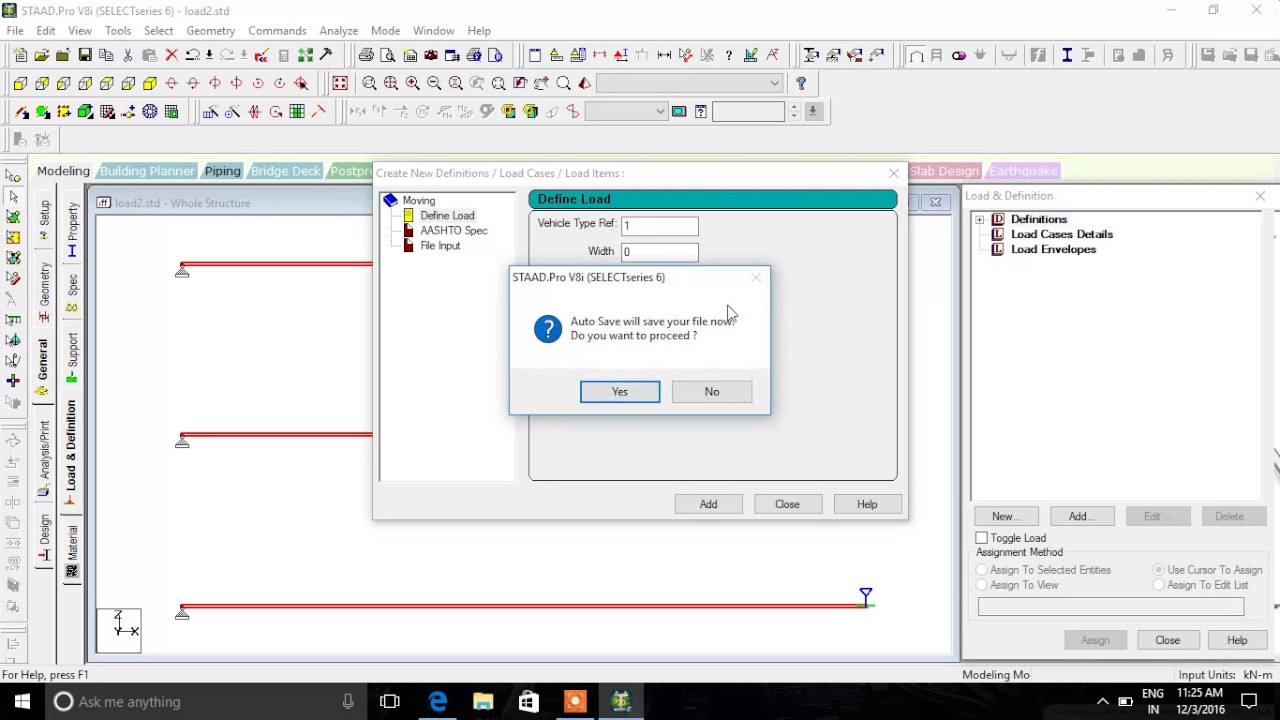1280x720 pixels.
Task: Click No in Auto Save dialog
Action: pyautogui.click(x=712, y=392)
